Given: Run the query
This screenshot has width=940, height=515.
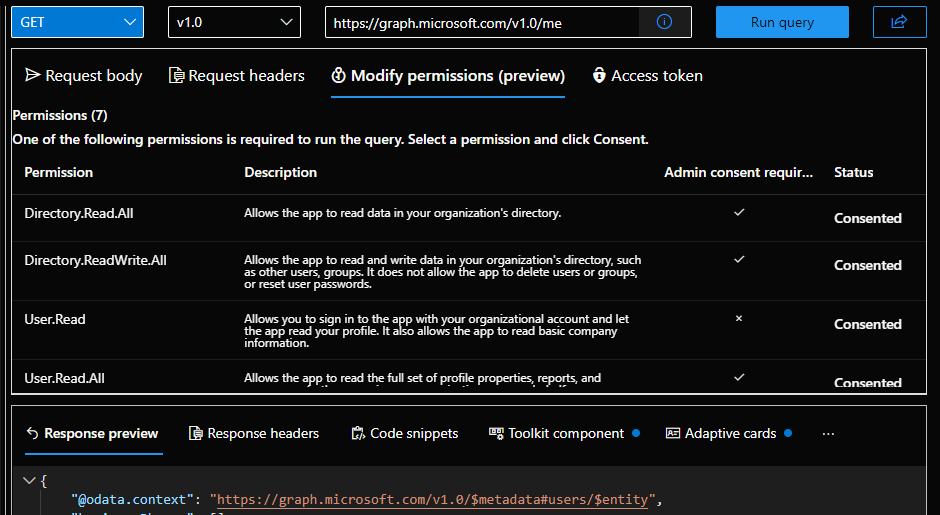Looking at the screenshot, I should point(782,22).
